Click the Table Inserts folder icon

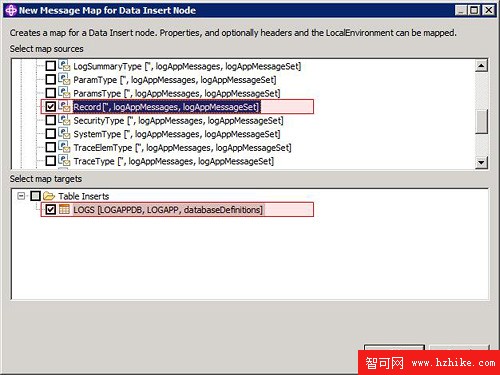pyautogui.click(x=49, y=196)
